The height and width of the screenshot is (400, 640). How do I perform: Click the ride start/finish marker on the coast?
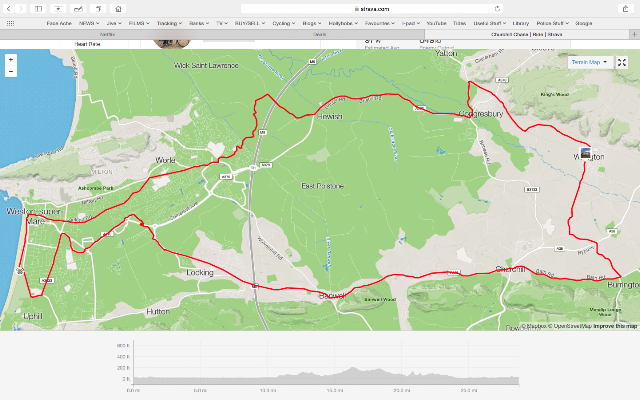coord(20,271)
